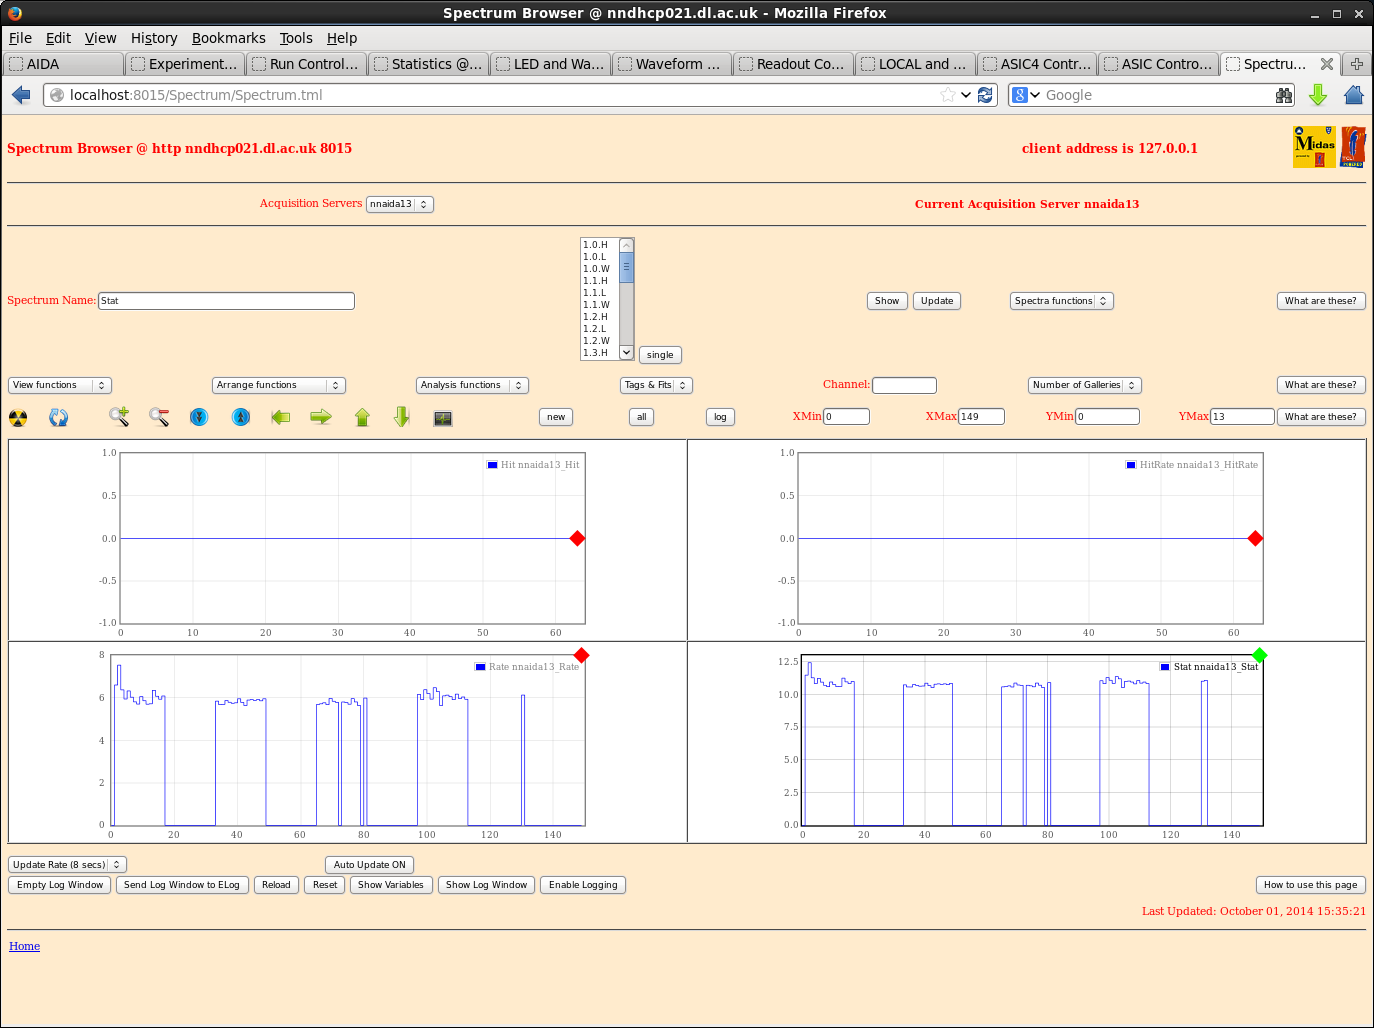
Task: Click the Google search engine icon
Action: click(x=1020, y=95)
